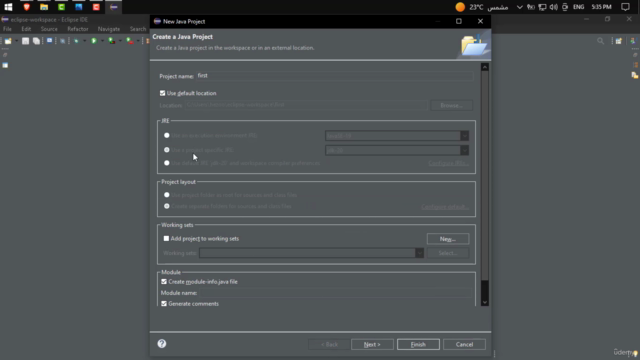Click the green Run icon in Eclipse toolbar
The width and height of the screenshot is (640, 360).
tap(94, 41)
